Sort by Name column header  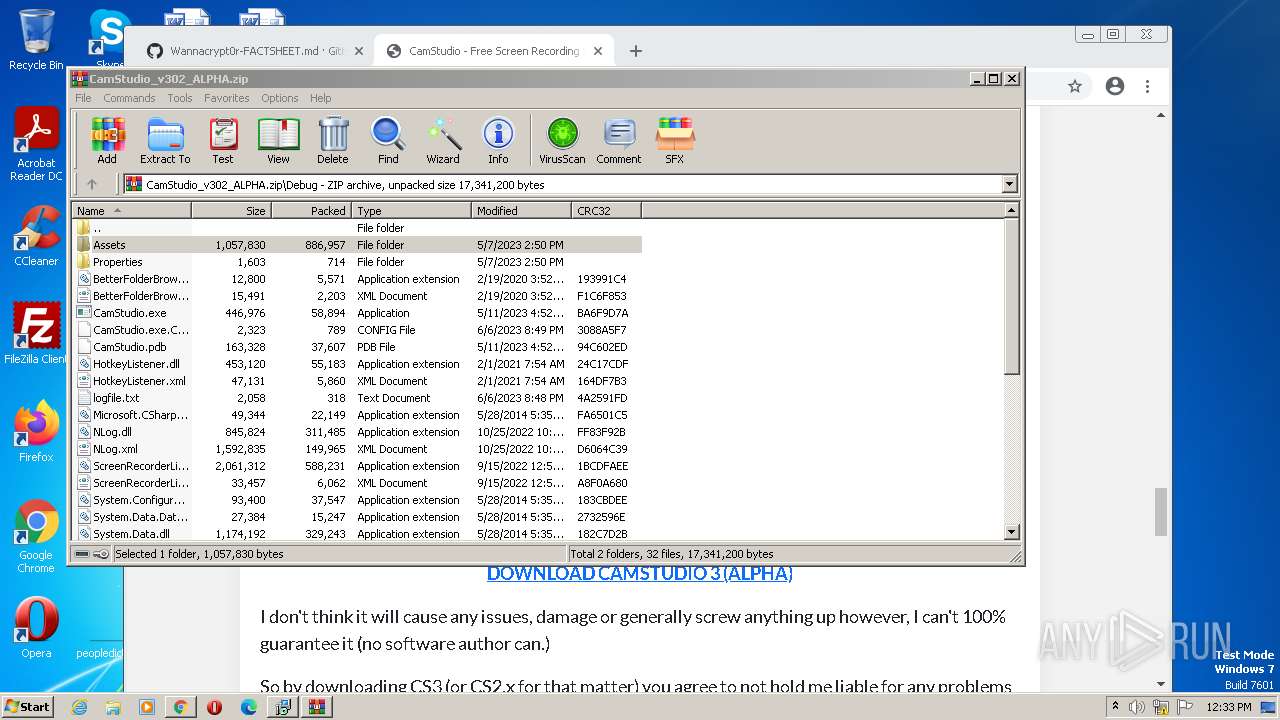131,210
